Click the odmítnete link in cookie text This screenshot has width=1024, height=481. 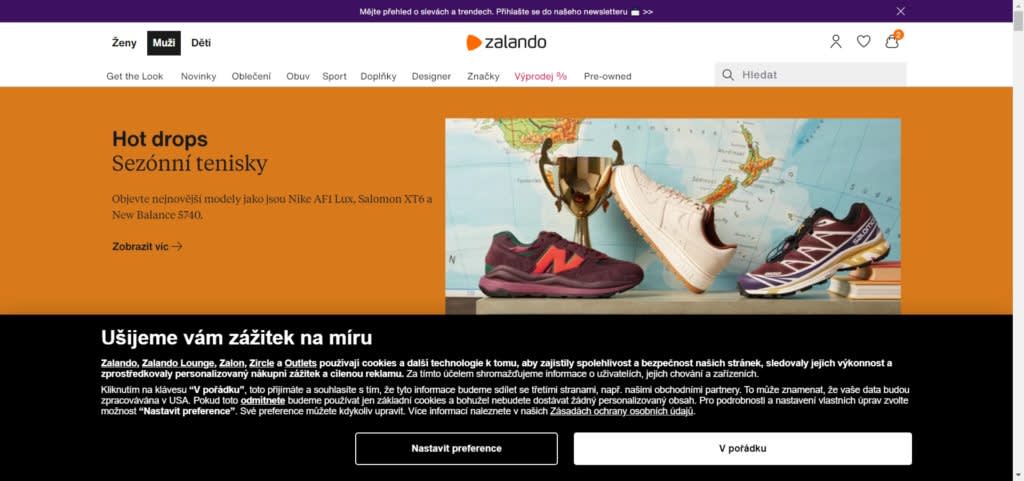pos(263,401)
